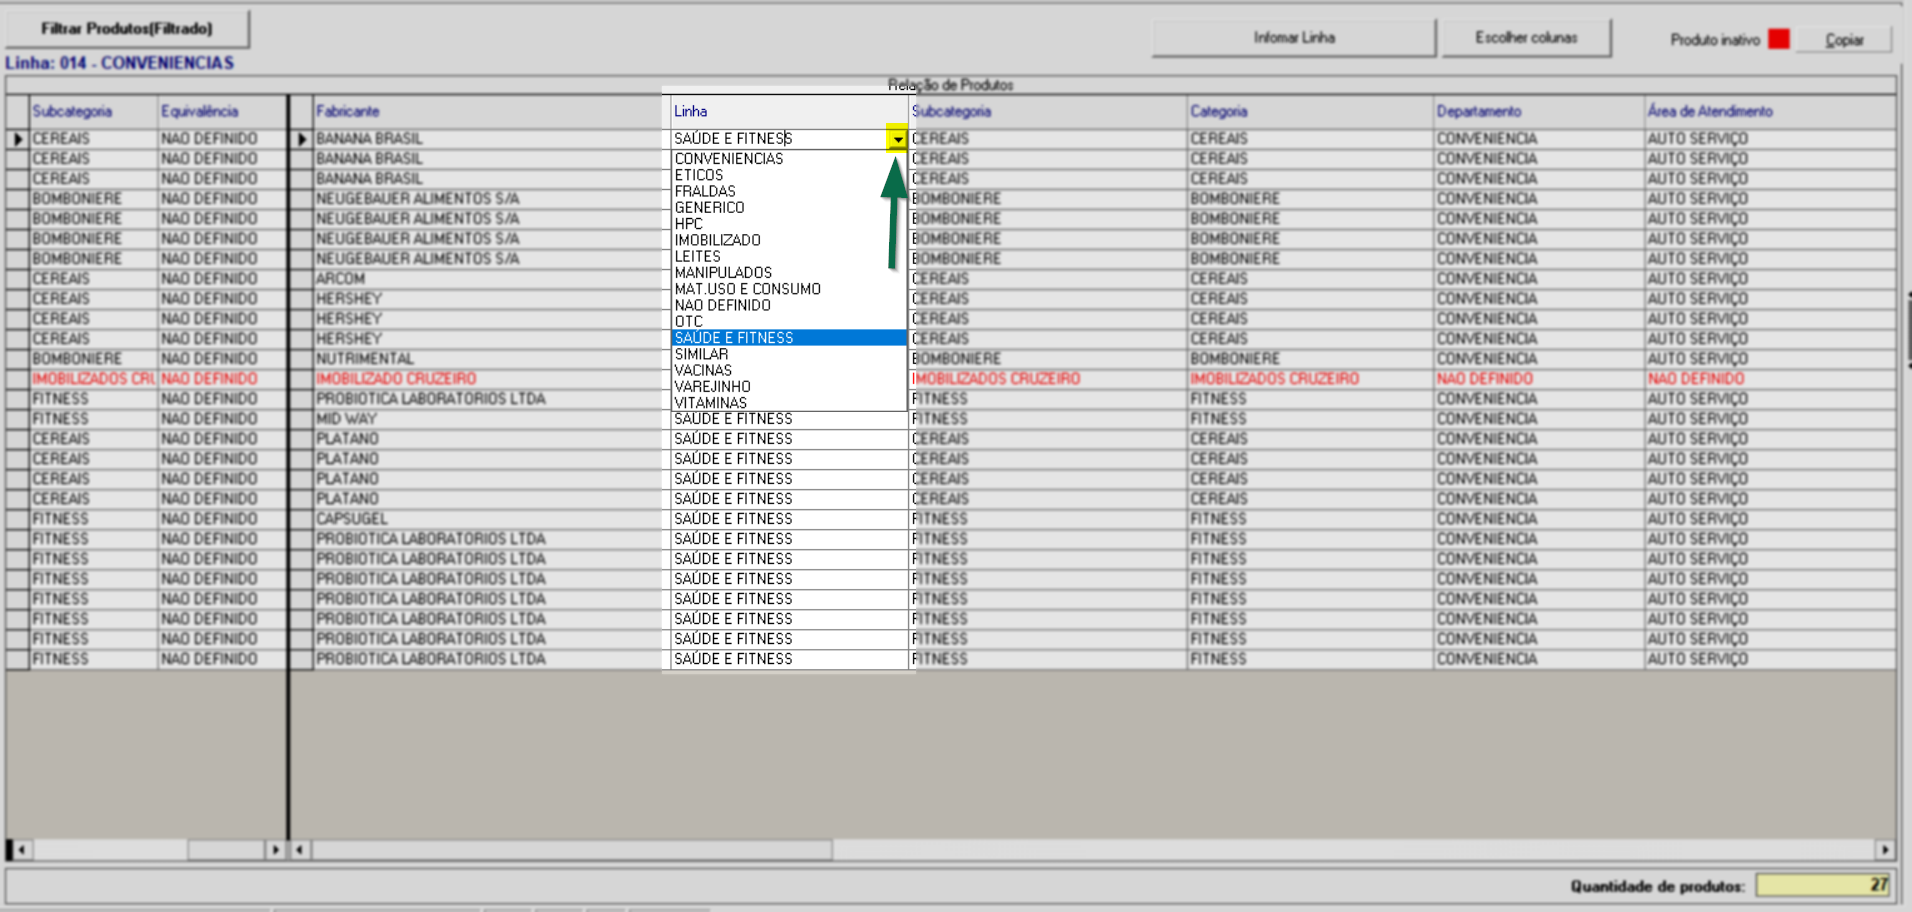Click the Departamento column header
Viewport: 1912px width, 912px height.
tap(1478, 111)
